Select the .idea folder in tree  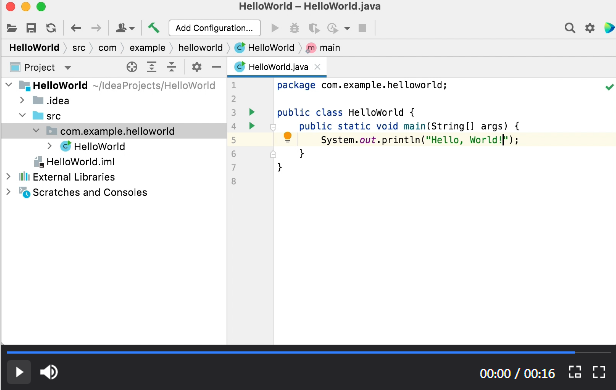51,101
